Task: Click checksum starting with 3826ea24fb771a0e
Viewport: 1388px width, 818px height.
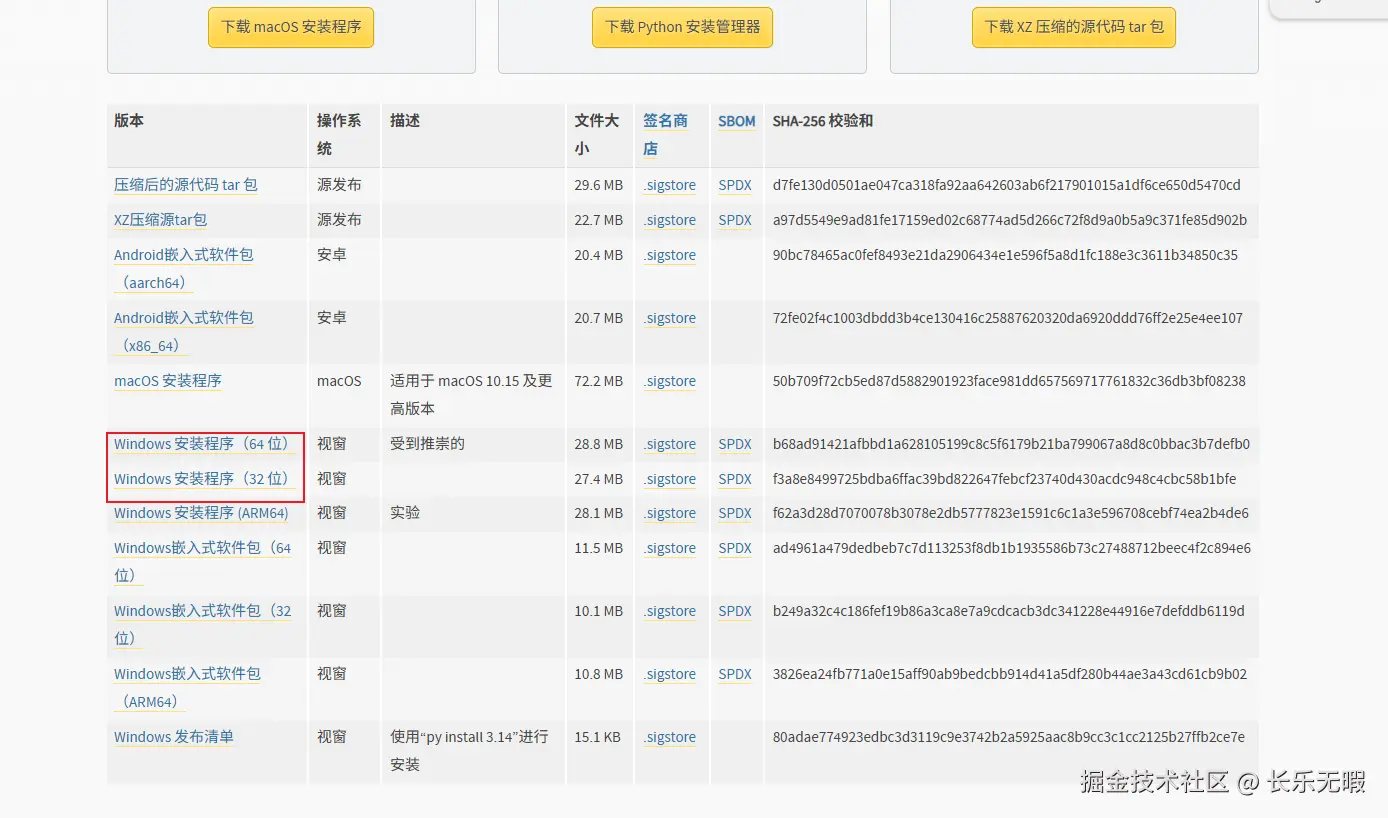Action: (1010, 674)
